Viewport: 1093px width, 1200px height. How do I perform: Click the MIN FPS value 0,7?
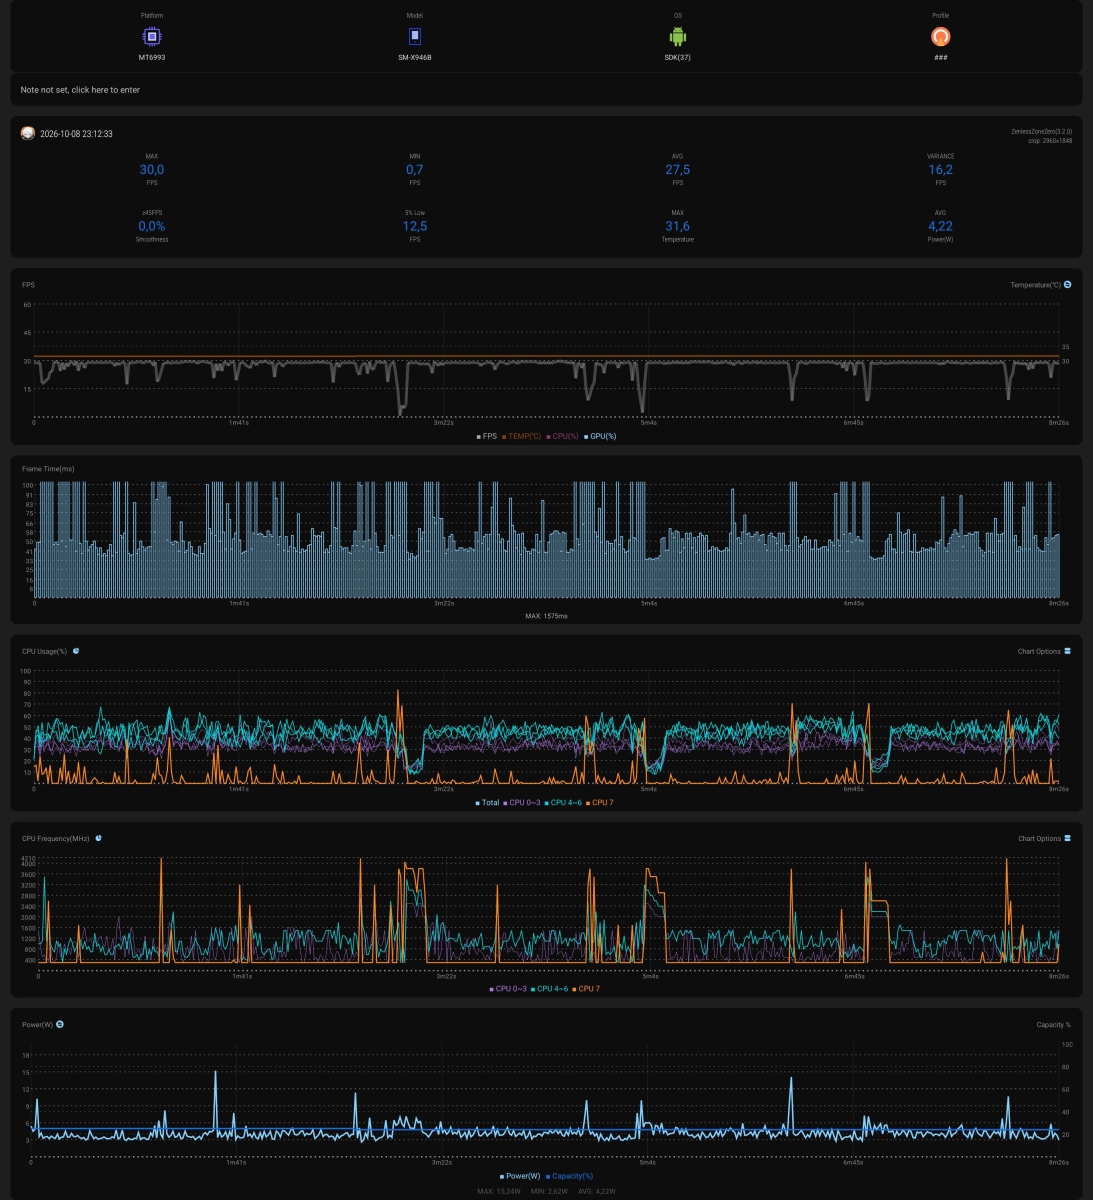(415, 170)
